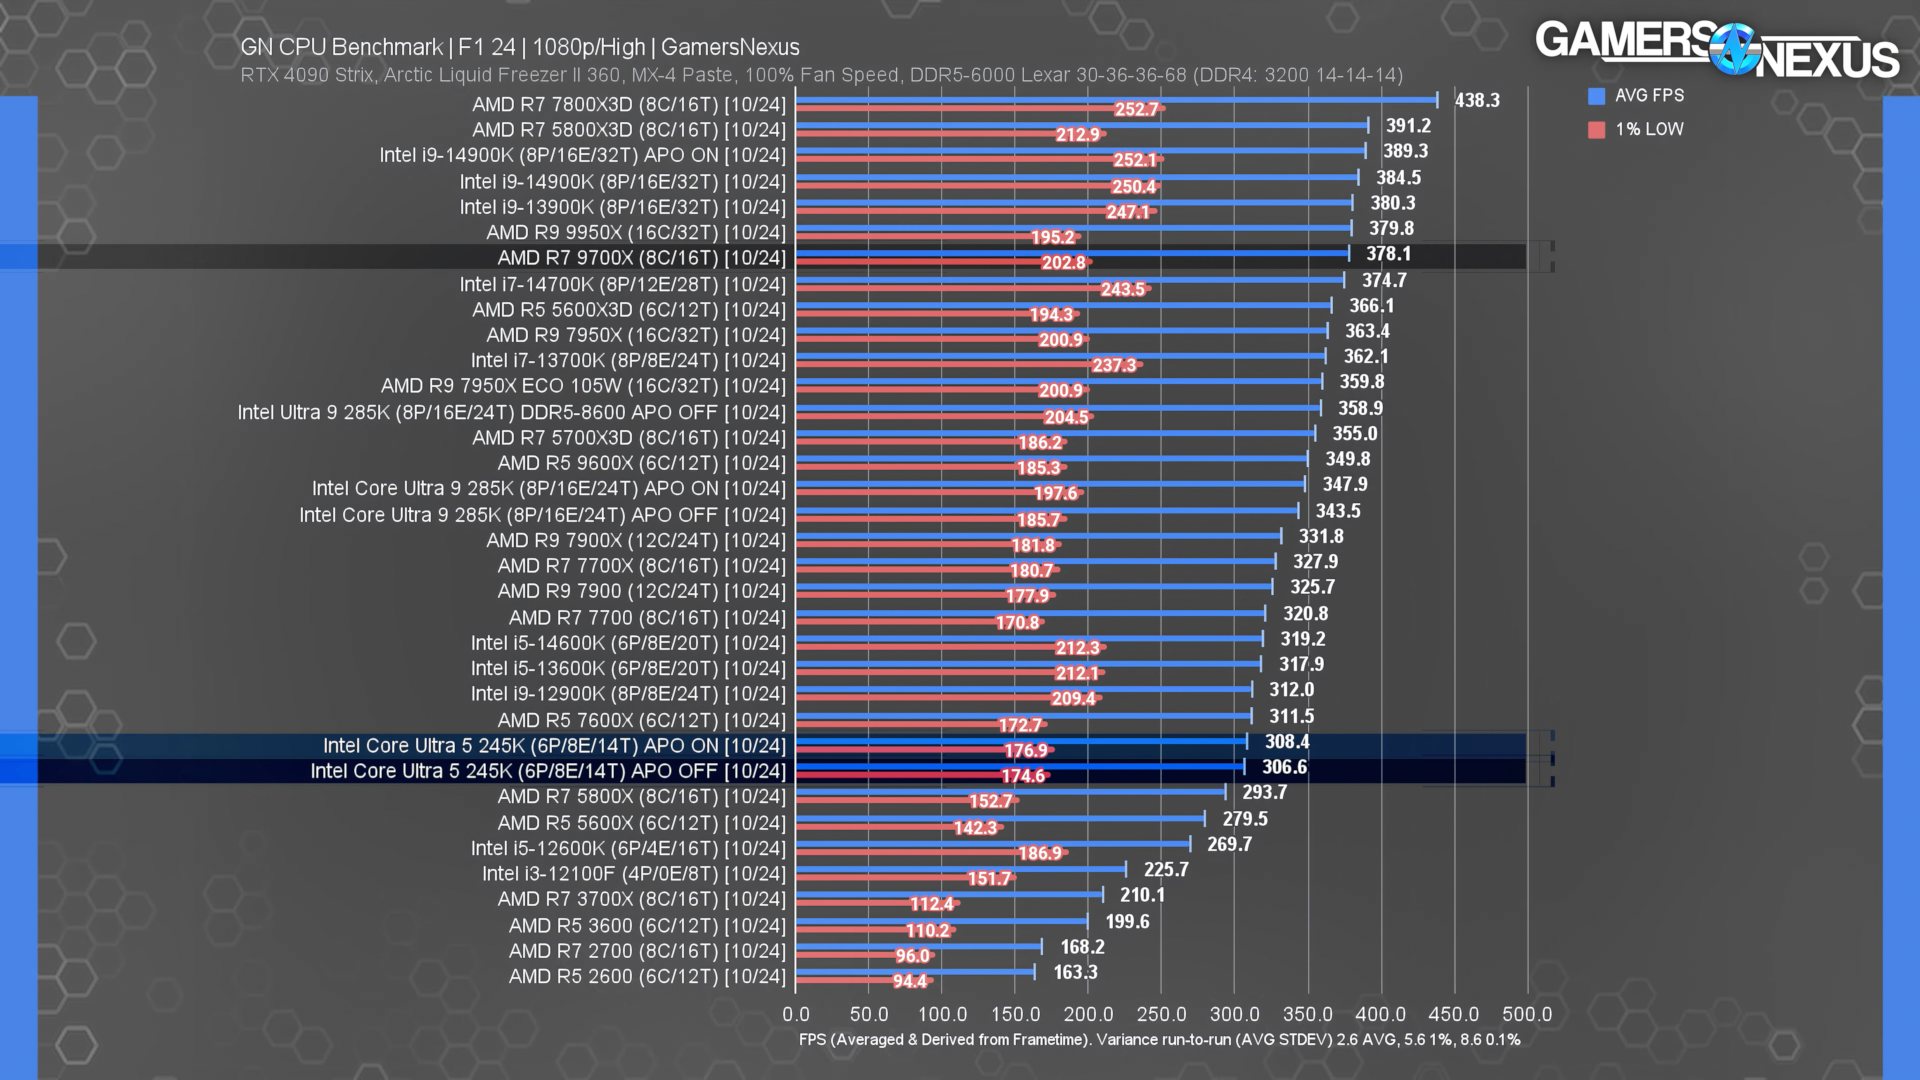This screenshot has width=1920, height=1080.
Task: Click the highlighted AMD R7 9700X label
Action: (642, 258)
